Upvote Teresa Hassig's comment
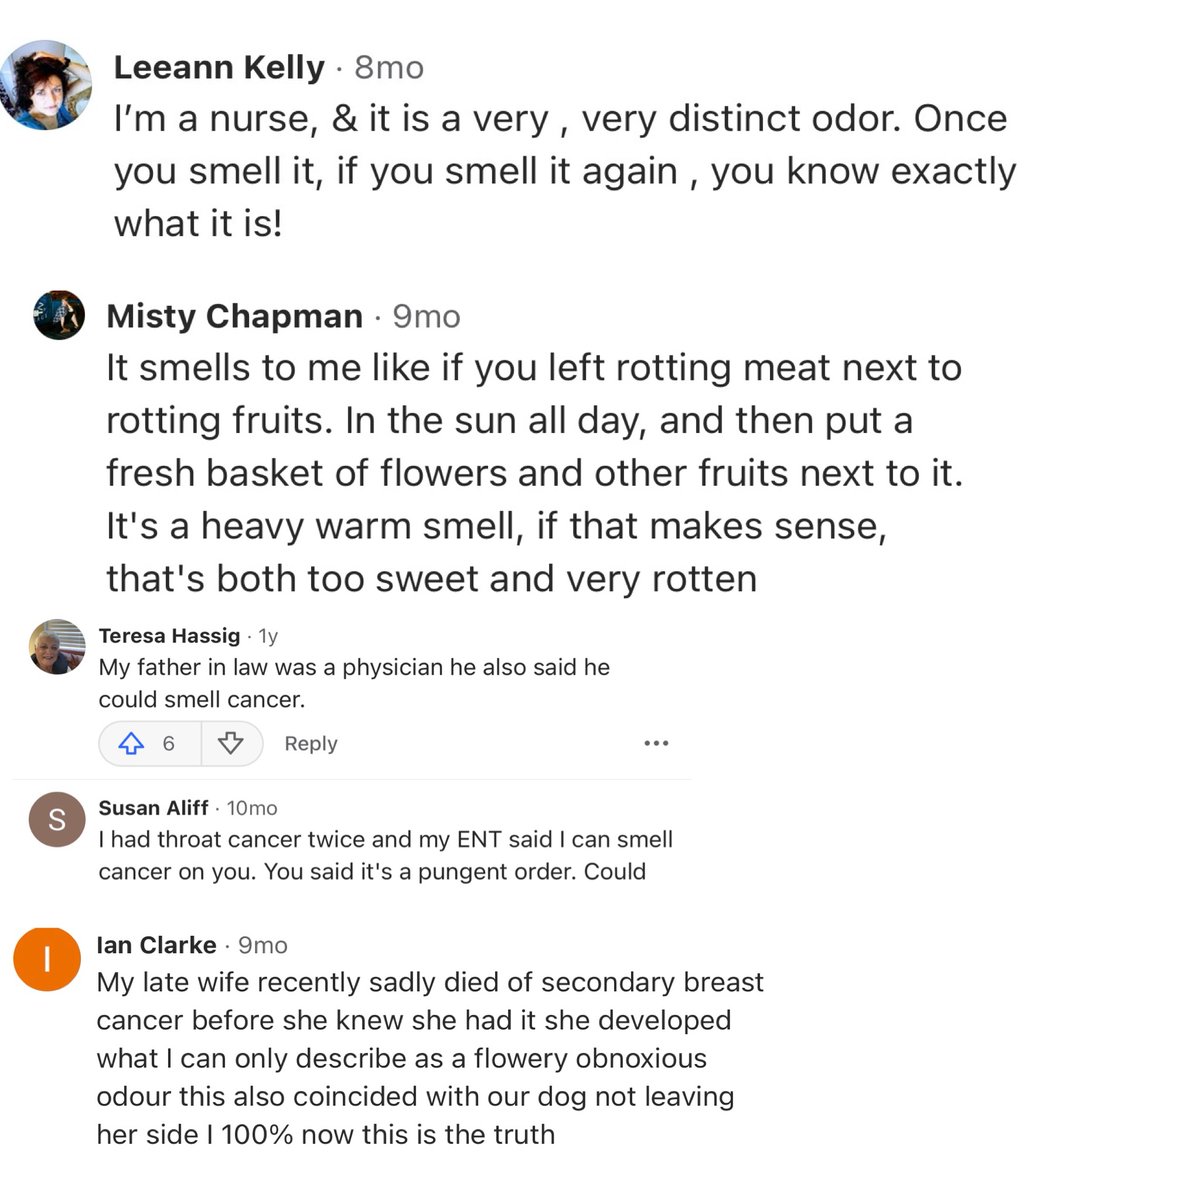This screenshot has width=1200, height=1200. tap(132, 743)
